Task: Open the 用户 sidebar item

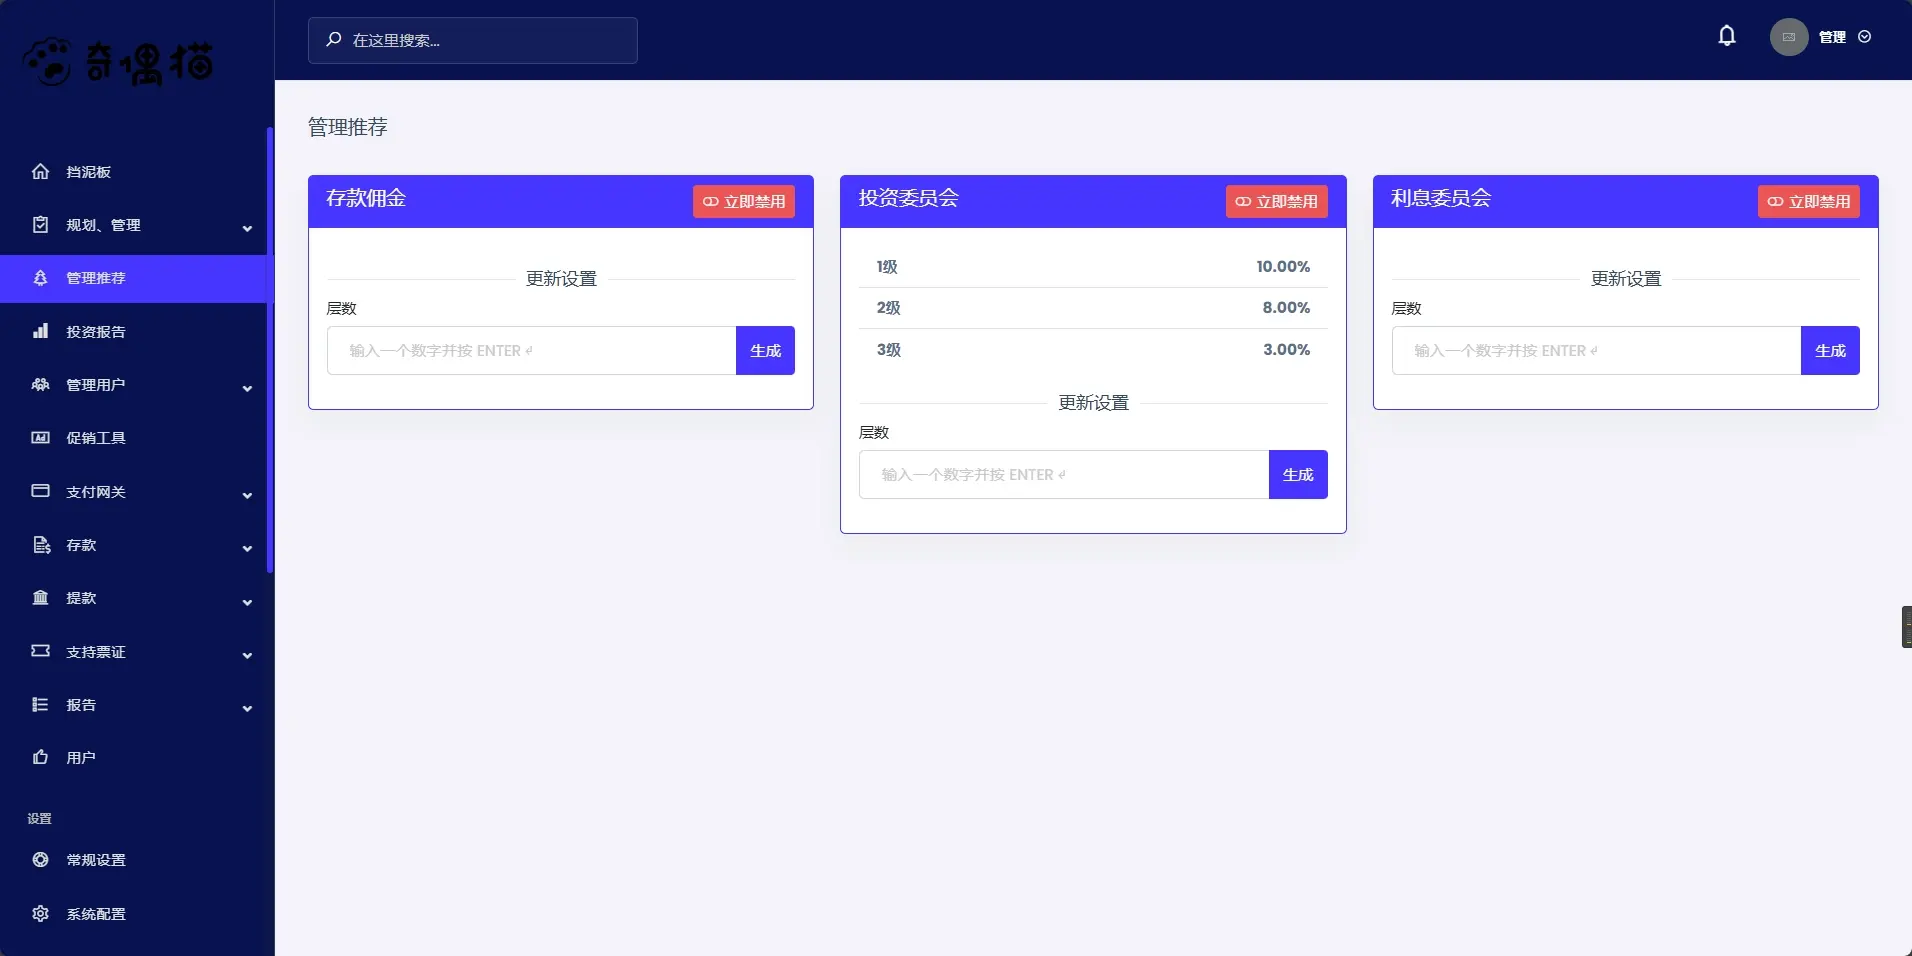Action: pos(80,757)
